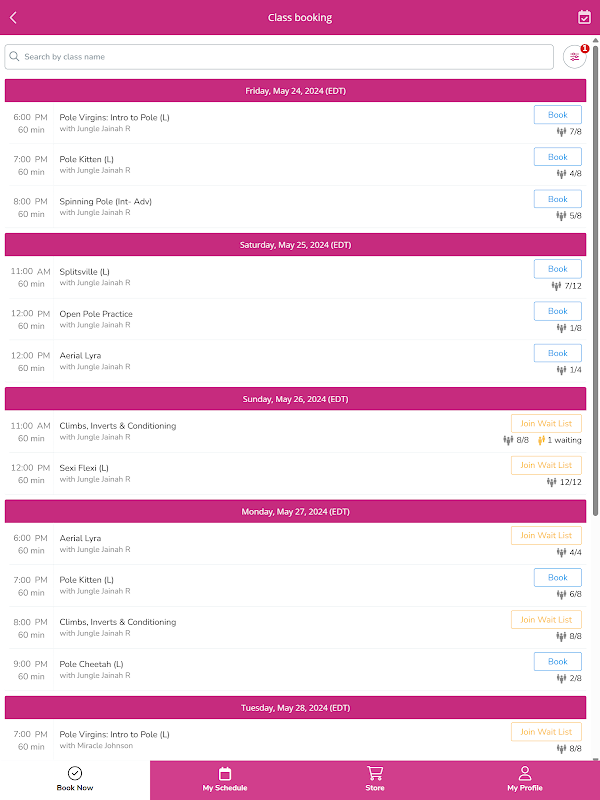The image size is (600, 800).
Task: Book the Open Pole Practice class
Action: (x=557, y=311)
